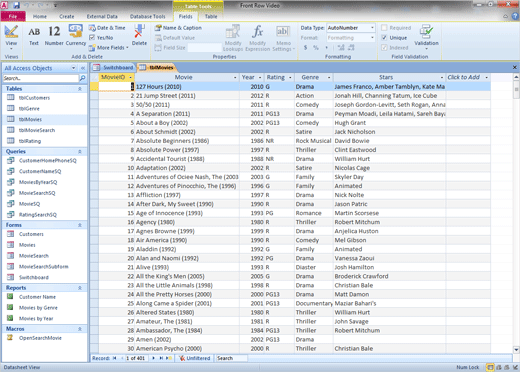Open the MoviesByYearSQ query
This screenshot has height=372, width=520.
point(38,182)
